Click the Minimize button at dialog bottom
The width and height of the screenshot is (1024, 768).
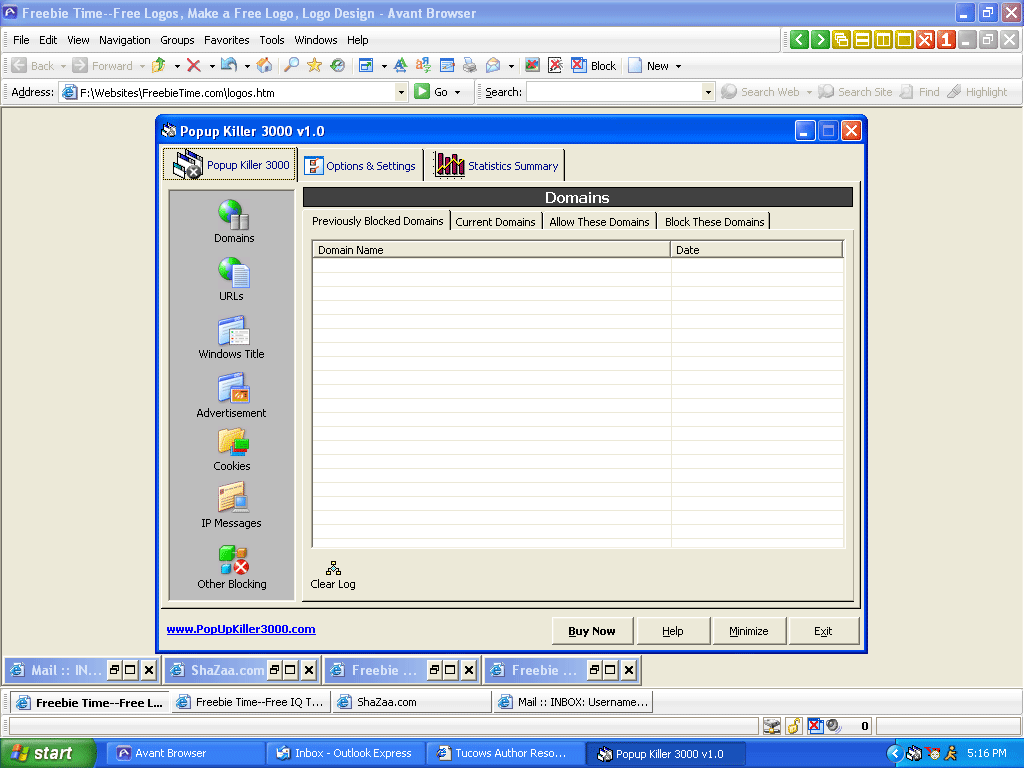click(748, 631)
